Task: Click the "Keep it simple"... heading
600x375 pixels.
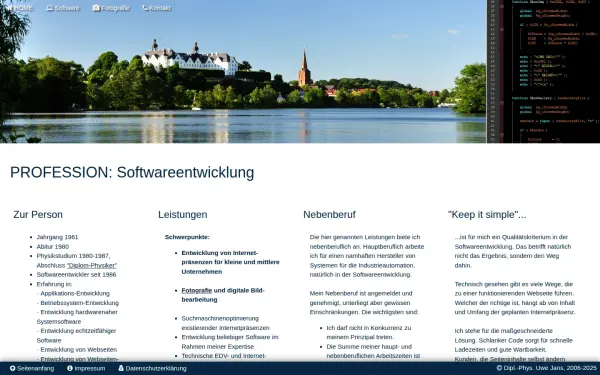Action: coord(487,215)
